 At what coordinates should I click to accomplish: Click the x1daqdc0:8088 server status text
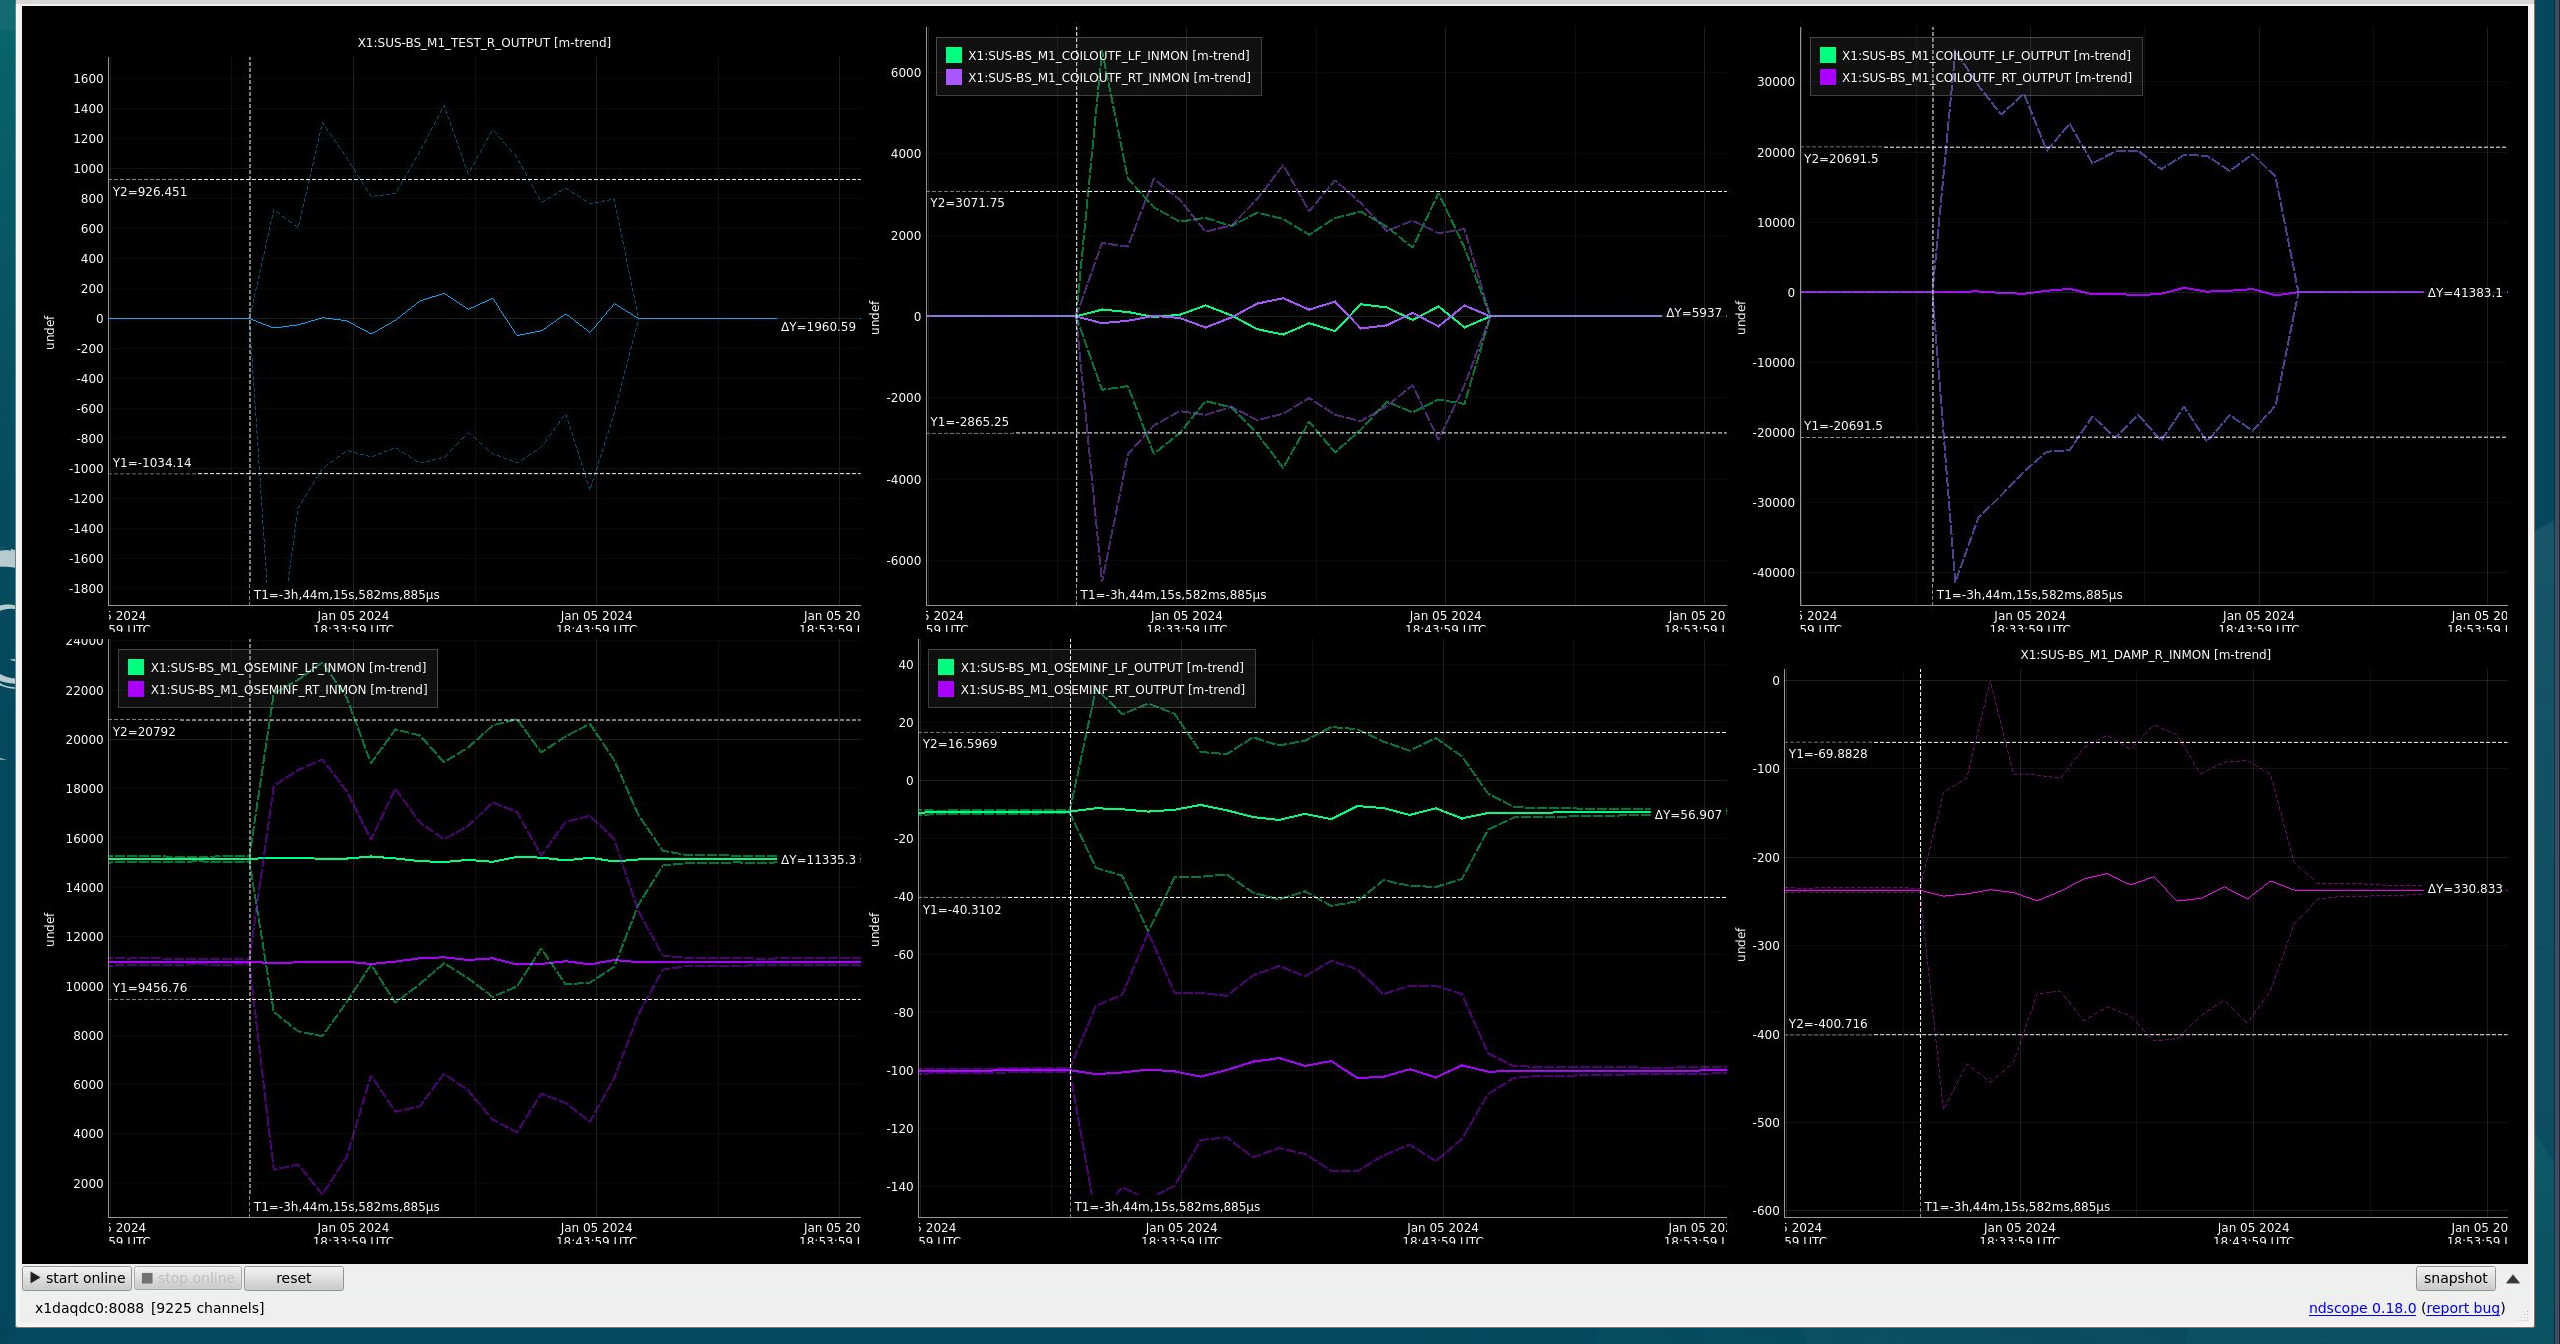tap(89, 1308)
